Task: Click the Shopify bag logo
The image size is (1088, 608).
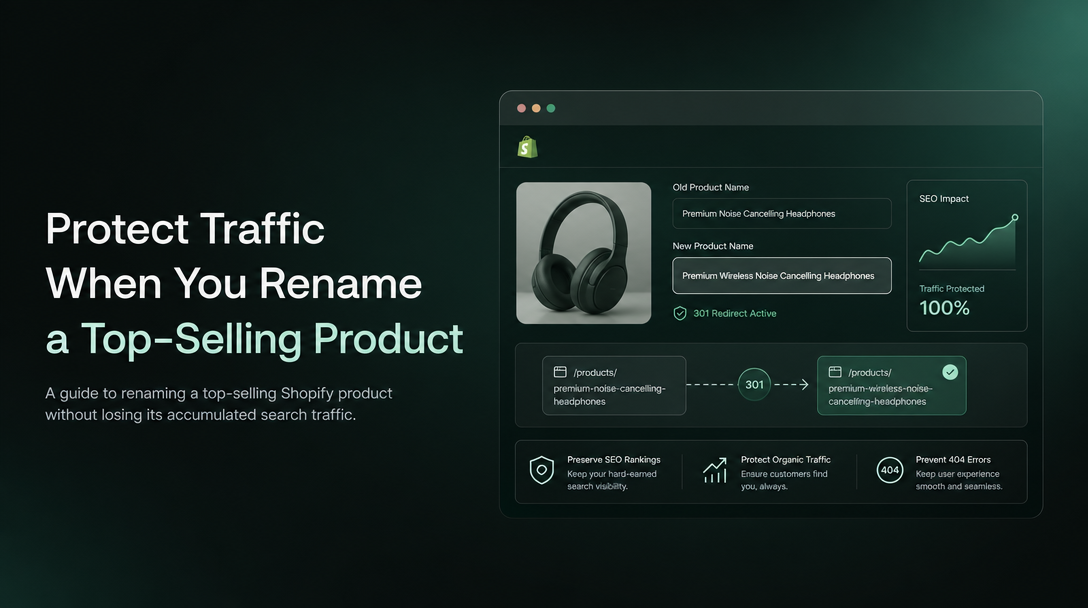Action: (x=527, y=146)
